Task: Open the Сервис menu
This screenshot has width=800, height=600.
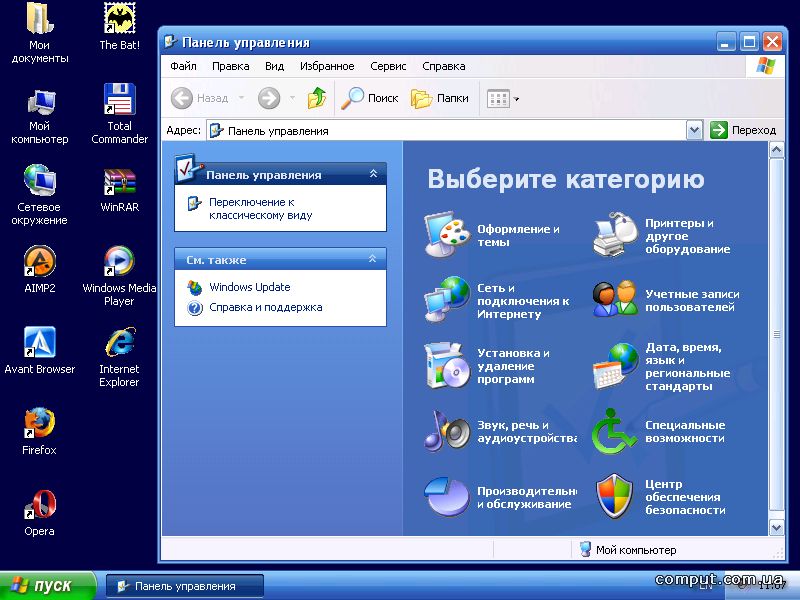Action: pos(388,66)
